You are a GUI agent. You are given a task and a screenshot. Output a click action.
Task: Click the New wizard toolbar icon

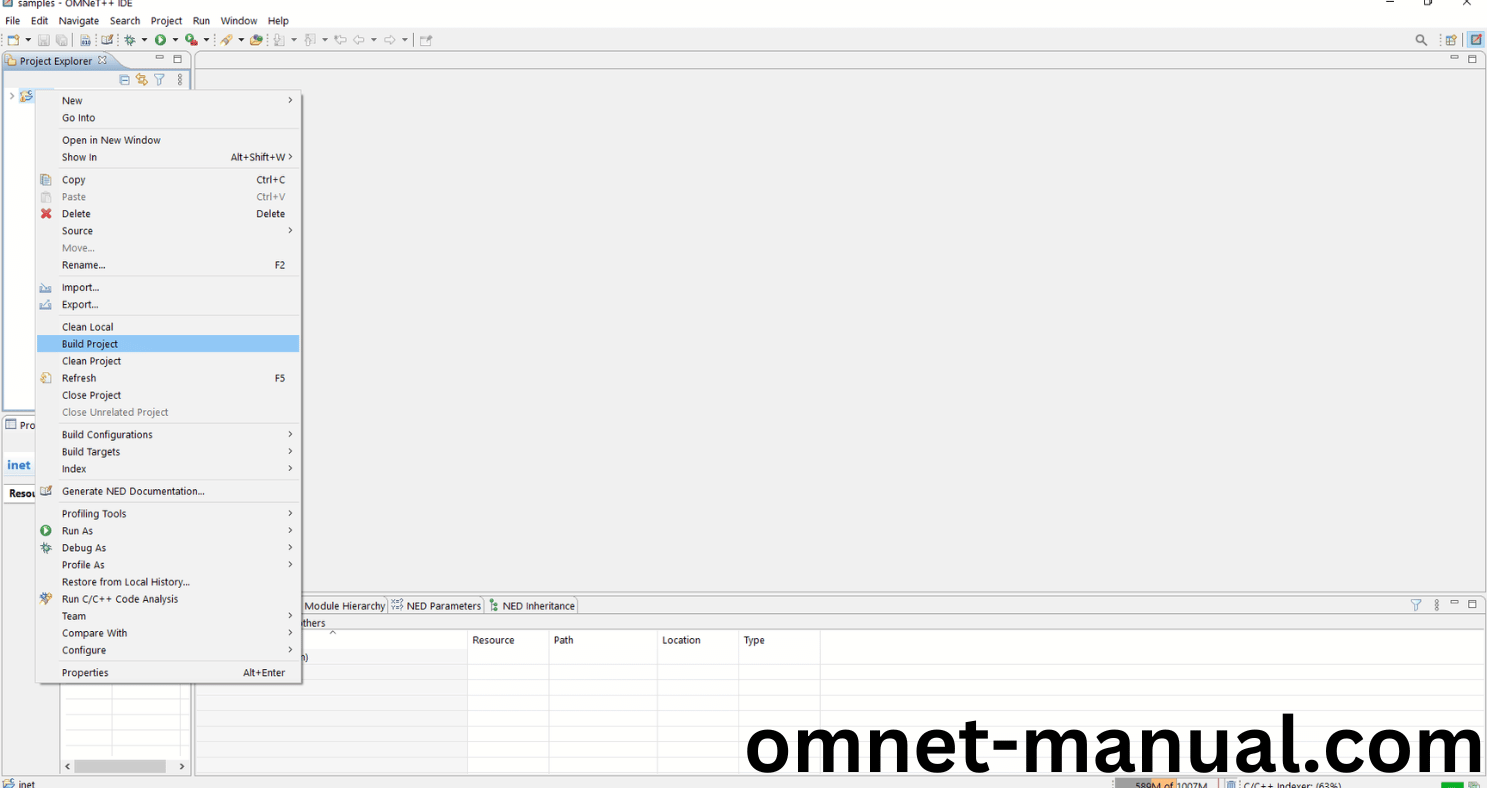pyautogui.click(x=13, y=40)
